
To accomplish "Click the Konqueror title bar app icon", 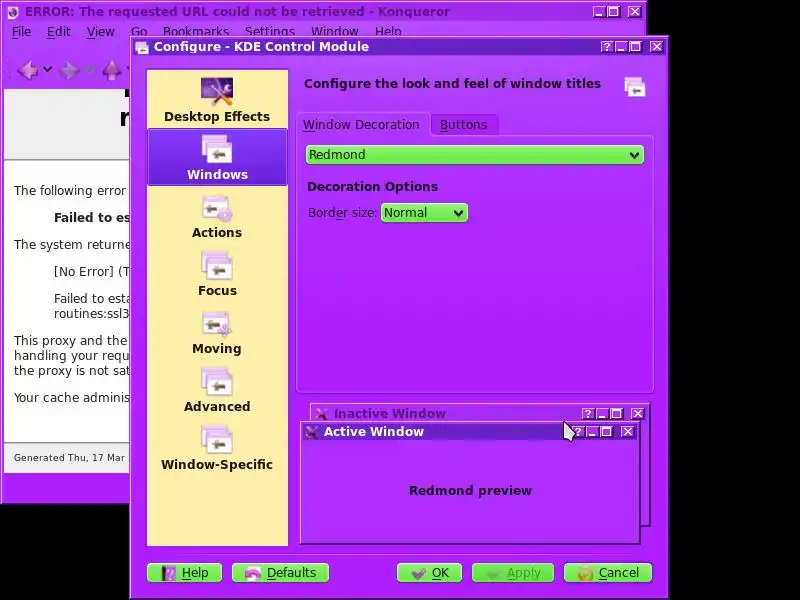I will pos(13,12).
